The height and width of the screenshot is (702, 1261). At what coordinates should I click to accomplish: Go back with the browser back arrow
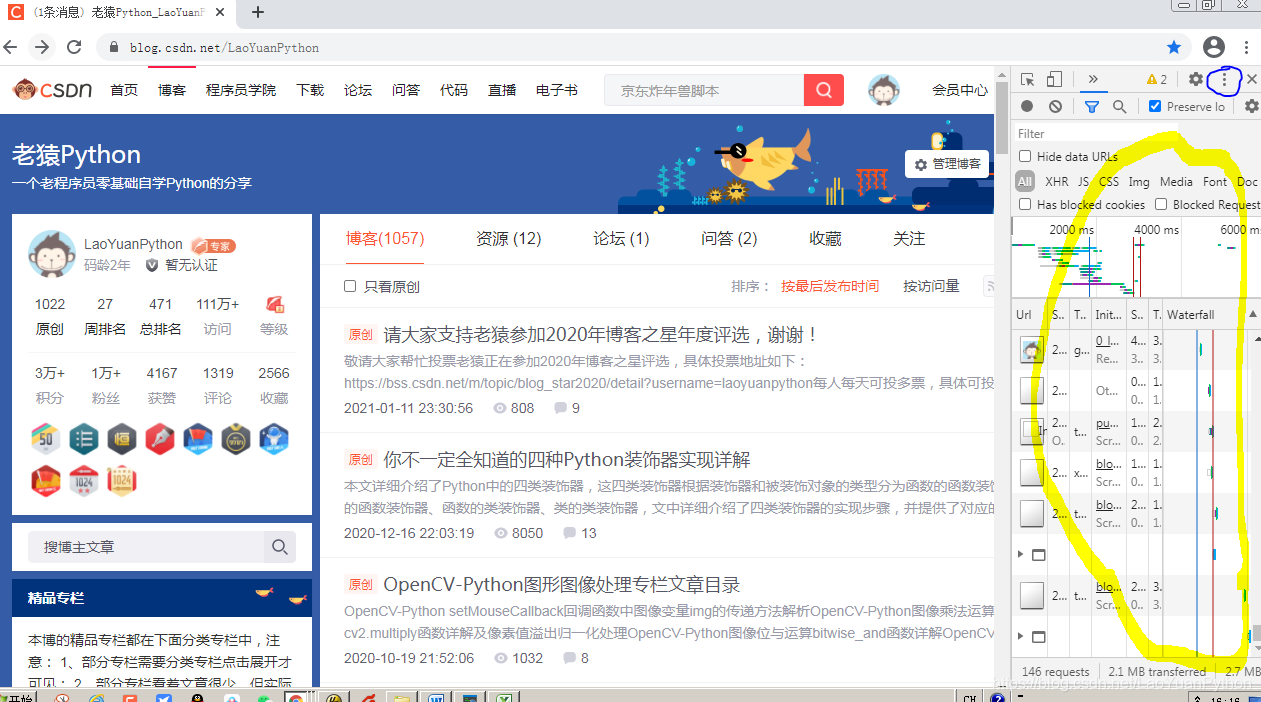[x=11, y=47]
